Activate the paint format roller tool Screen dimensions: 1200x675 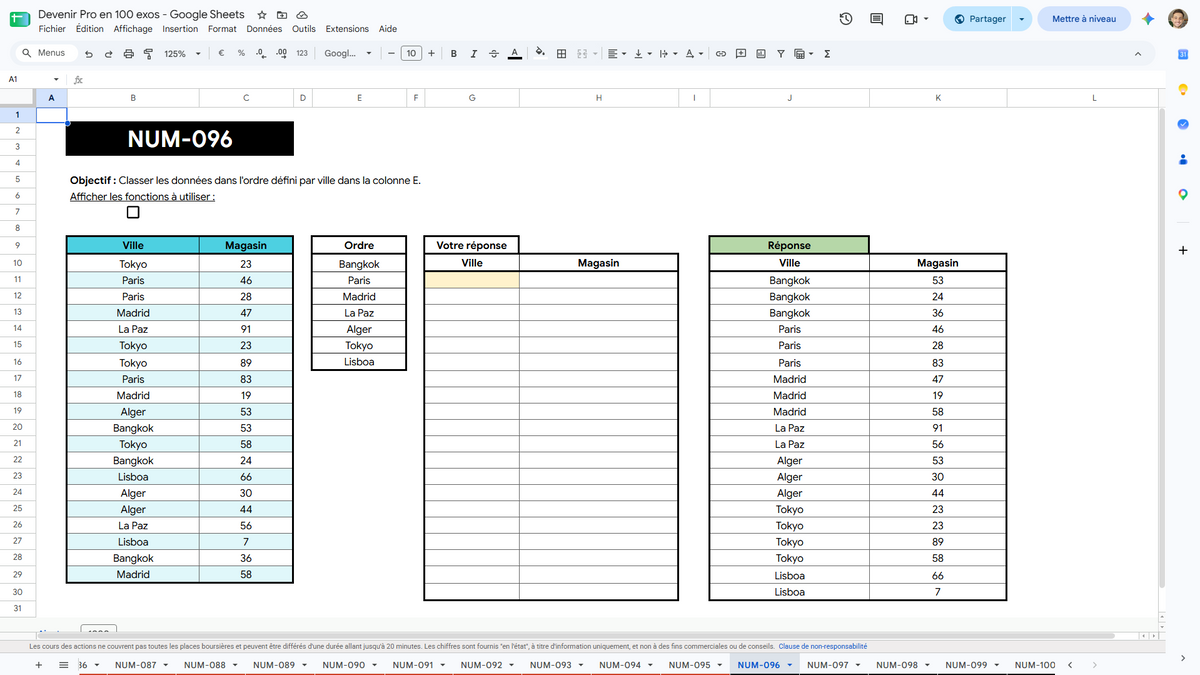148,54
